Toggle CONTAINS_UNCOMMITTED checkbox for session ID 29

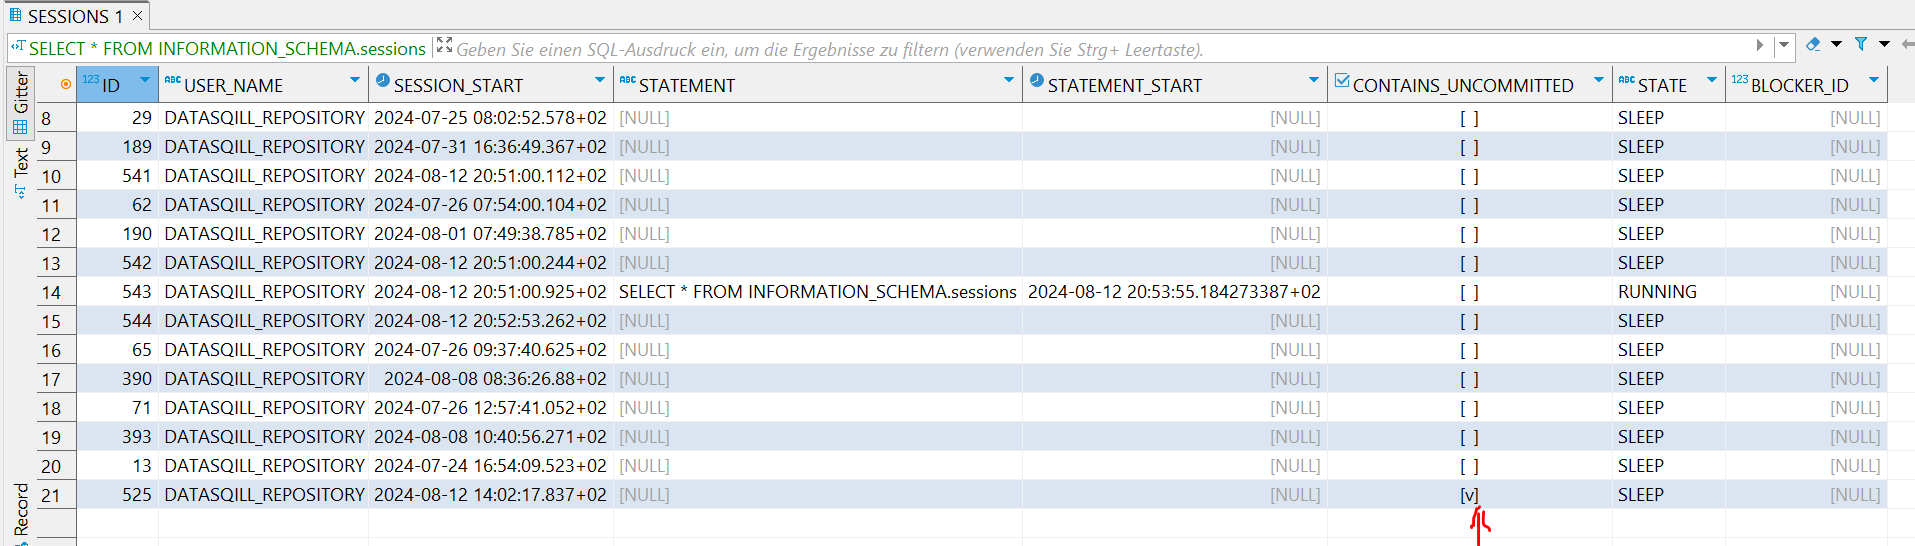(x=1469, y=118)
